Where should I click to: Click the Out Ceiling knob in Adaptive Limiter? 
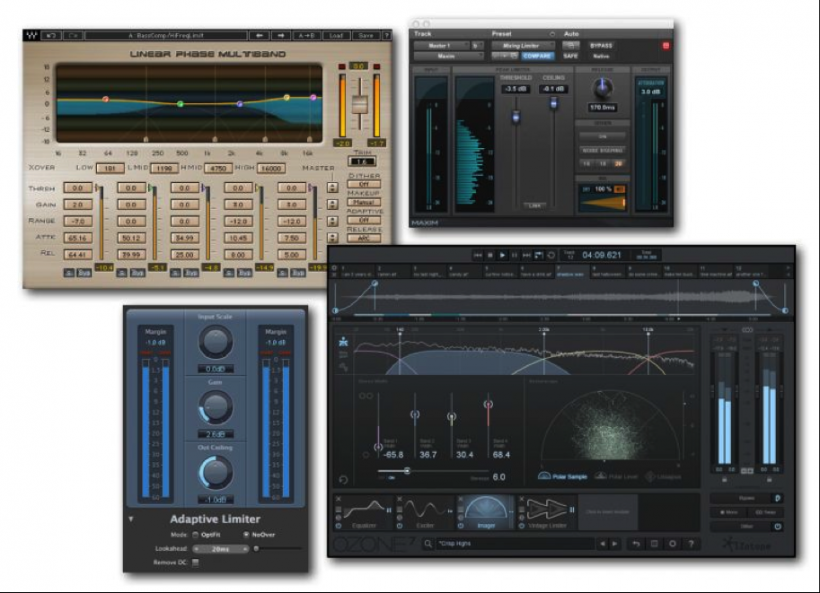[215, 473]
